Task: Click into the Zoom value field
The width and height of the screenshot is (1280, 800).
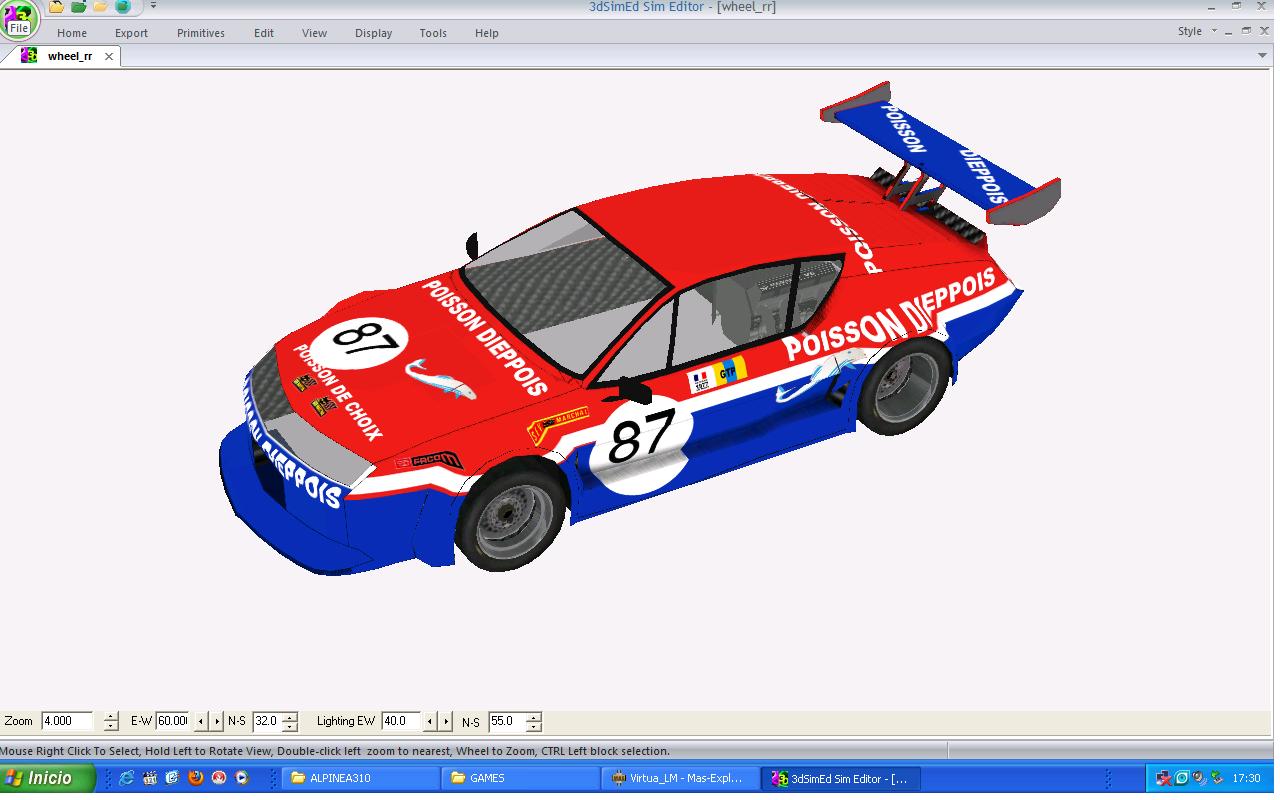Action: [67, 721]
